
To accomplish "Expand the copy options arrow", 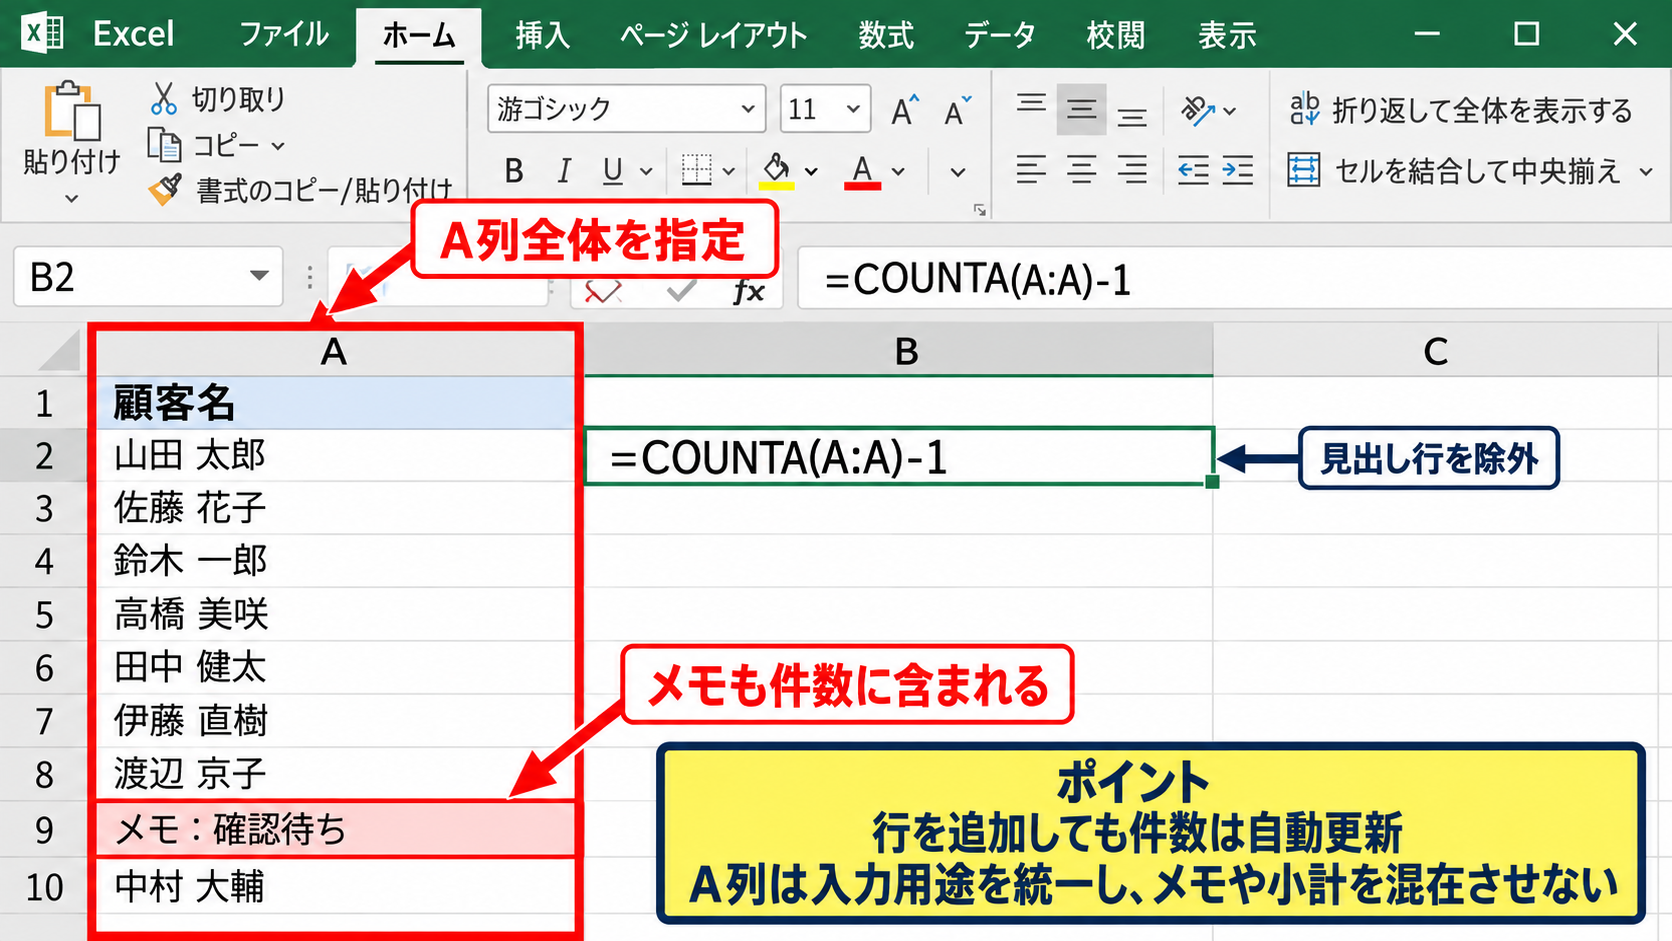I will (278, 146).
